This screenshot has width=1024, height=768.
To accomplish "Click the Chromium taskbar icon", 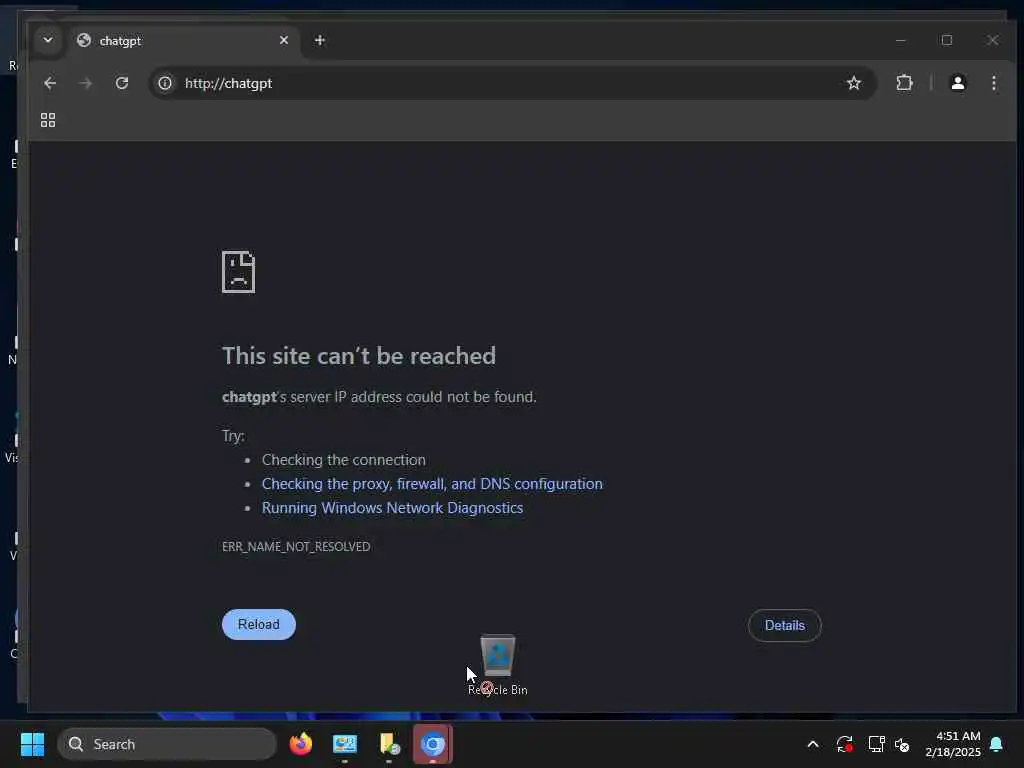I will click(432, 744).
